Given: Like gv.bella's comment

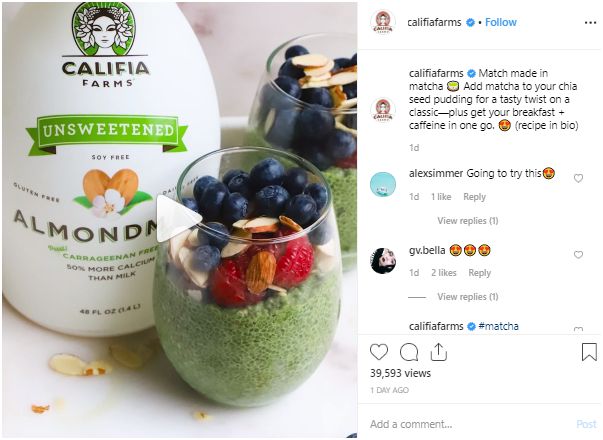Looking at the screenshot, I should (578, 255).
